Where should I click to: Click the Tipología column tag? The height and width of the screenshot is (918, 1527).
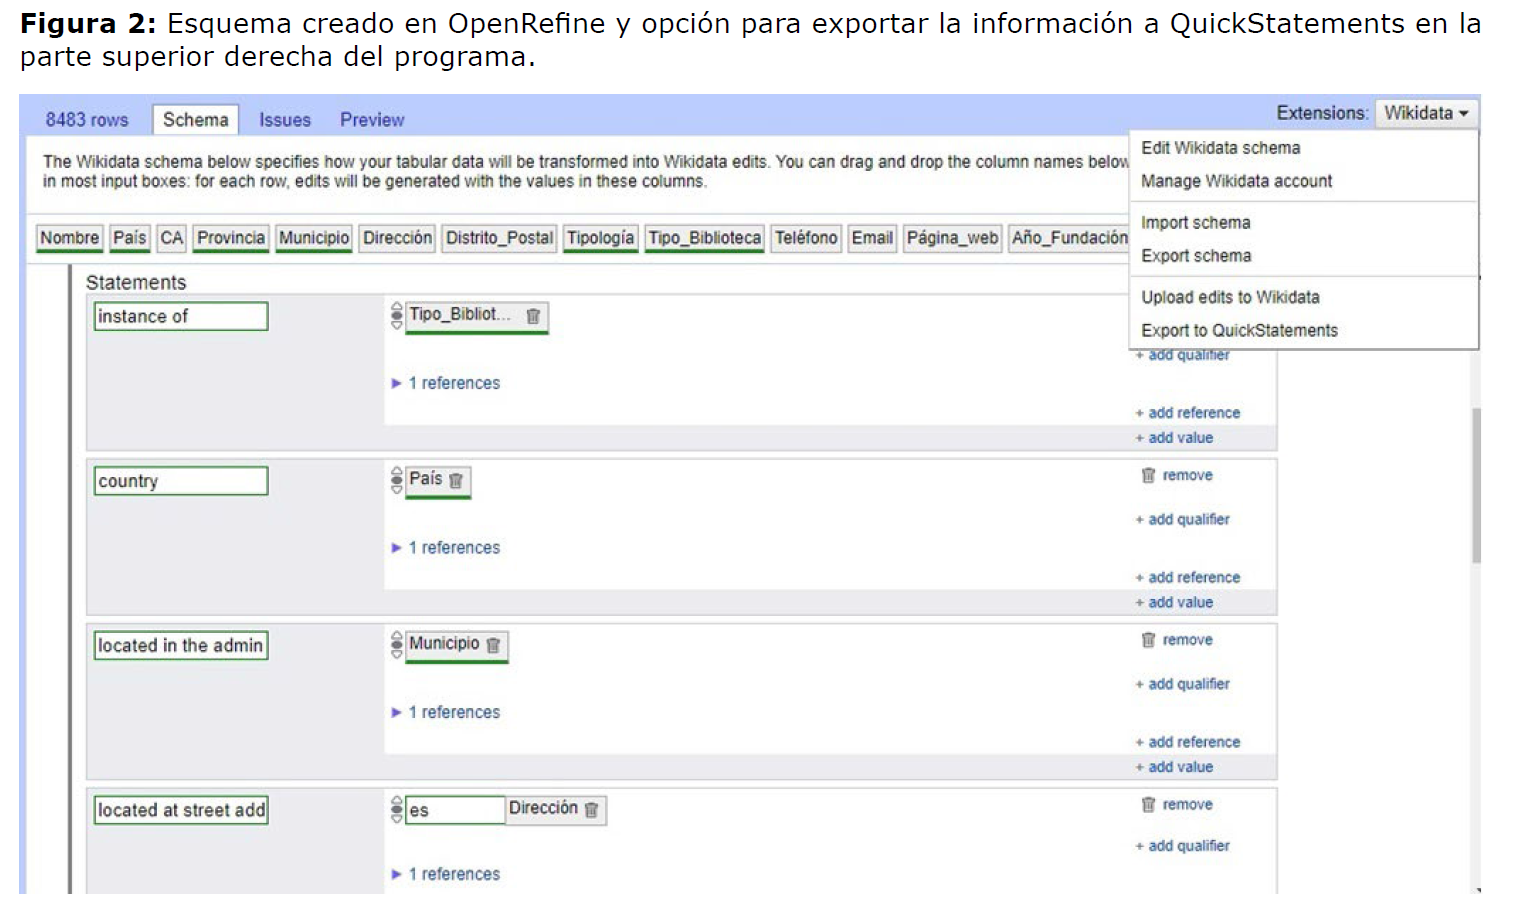pyautogui.click(x=601, y=238)
